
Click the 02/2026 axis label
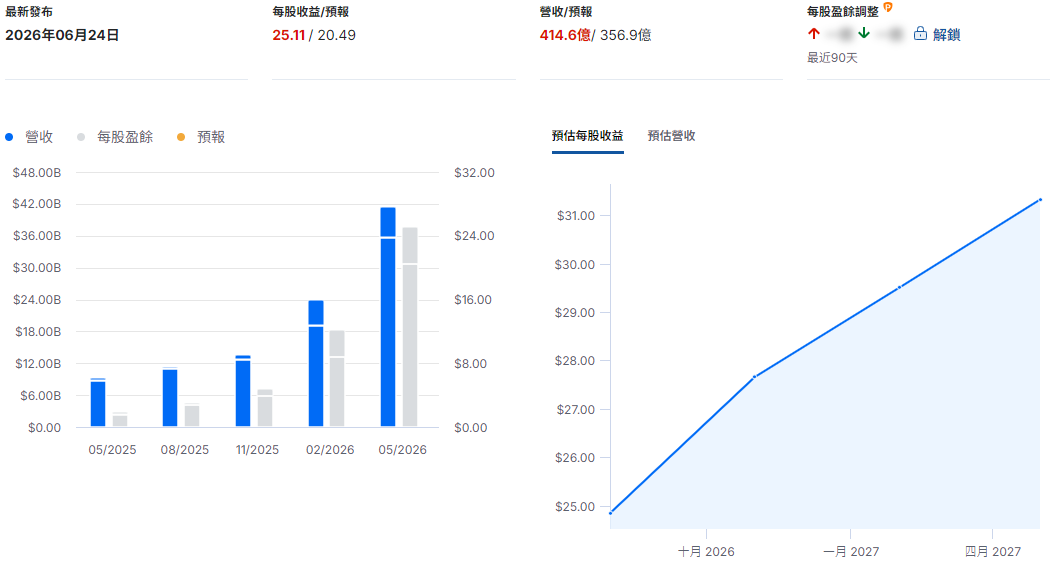click(330, 450)
